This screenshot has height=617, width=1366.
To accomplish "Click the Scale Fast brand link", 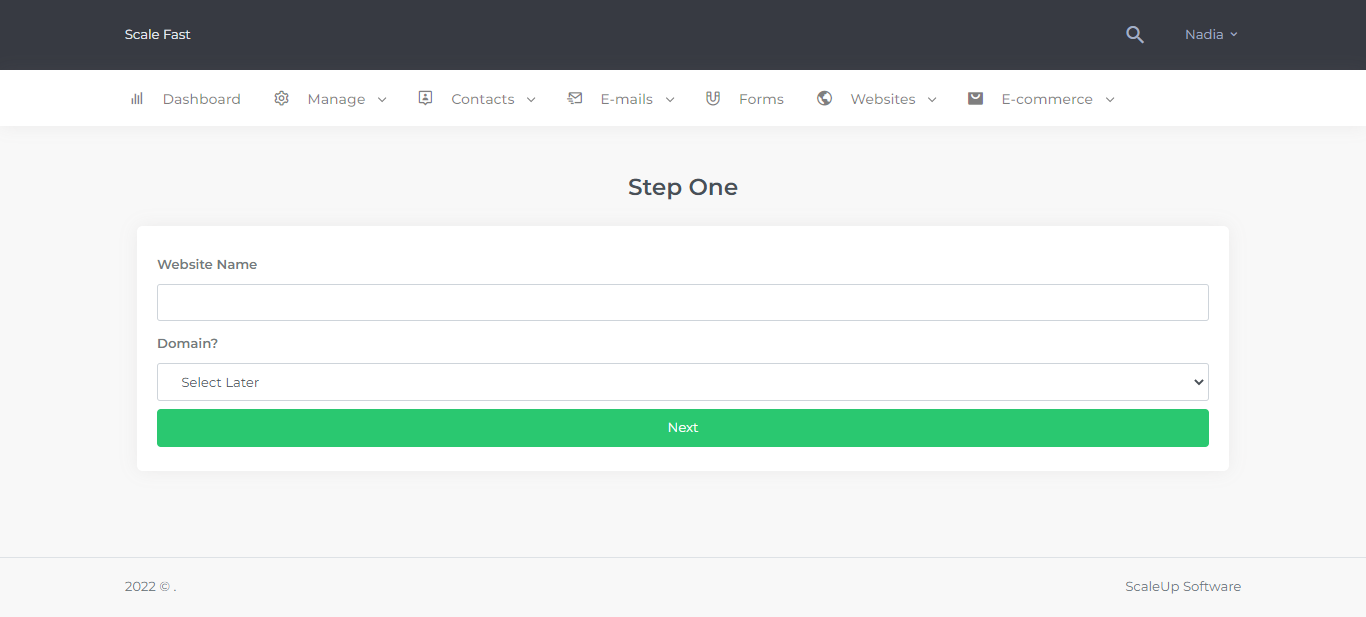I will [x=158, y=35].
